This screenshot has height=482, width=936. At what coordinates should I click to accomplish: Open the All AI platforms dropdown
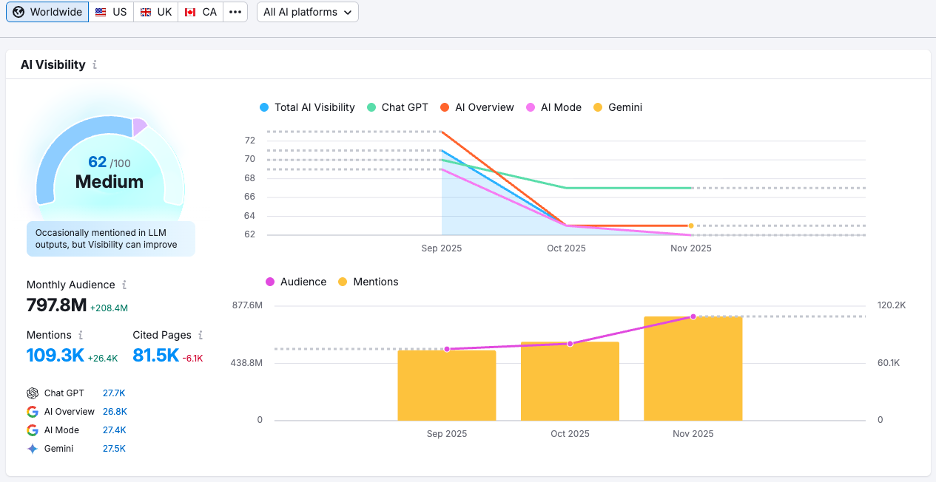307,12
